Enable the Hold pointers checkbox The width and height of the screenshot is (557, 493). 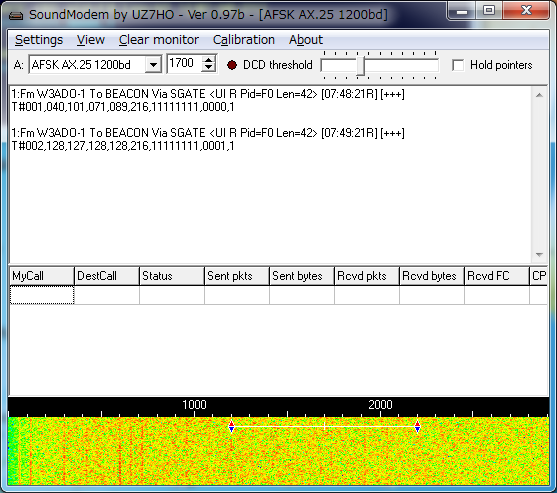point(458,65)
